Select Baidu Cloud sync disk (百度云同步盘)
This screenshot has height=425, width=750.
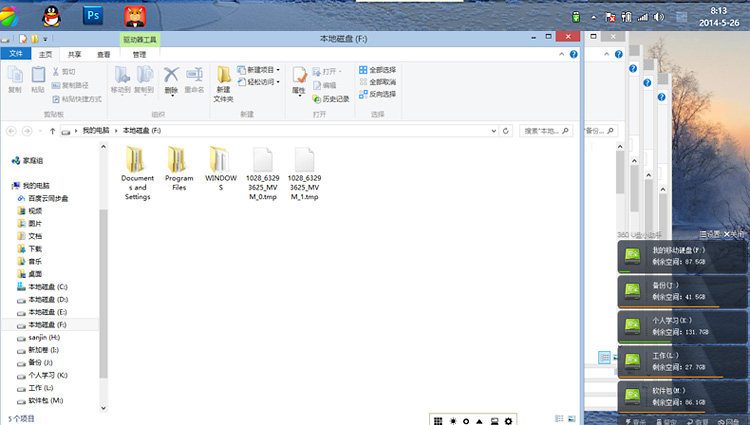[43, 198]
